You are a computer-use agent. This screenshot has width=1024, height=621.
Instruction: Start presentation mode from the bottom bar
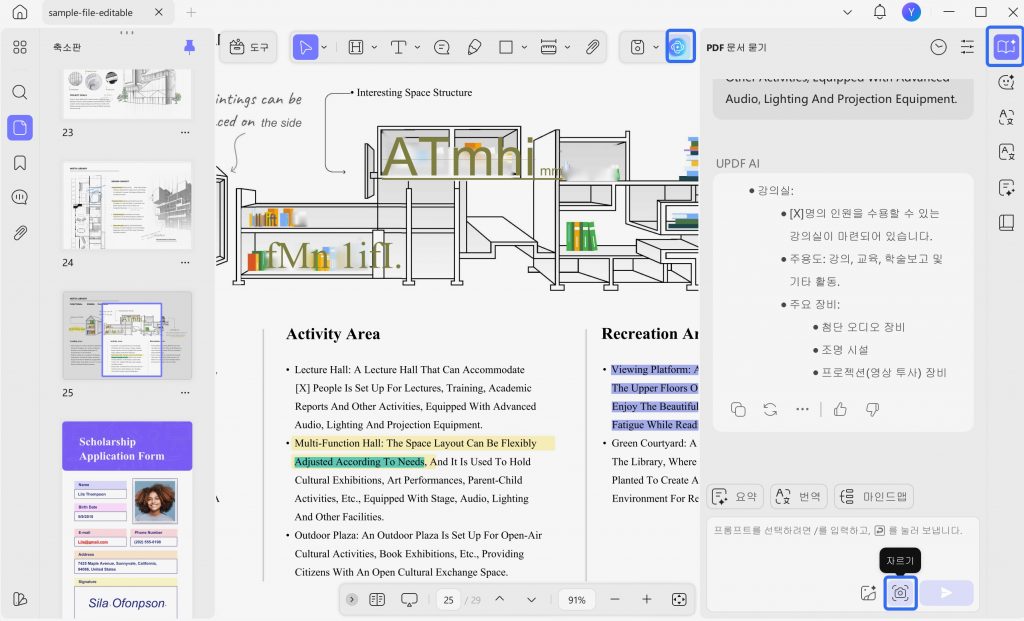pyautogui.click(x=409, y=599)
